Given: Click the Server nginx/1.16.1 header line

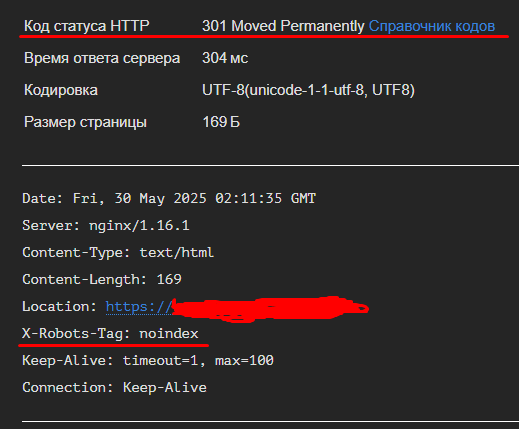Looking at the screenshot, I should (x=106, y=226).
